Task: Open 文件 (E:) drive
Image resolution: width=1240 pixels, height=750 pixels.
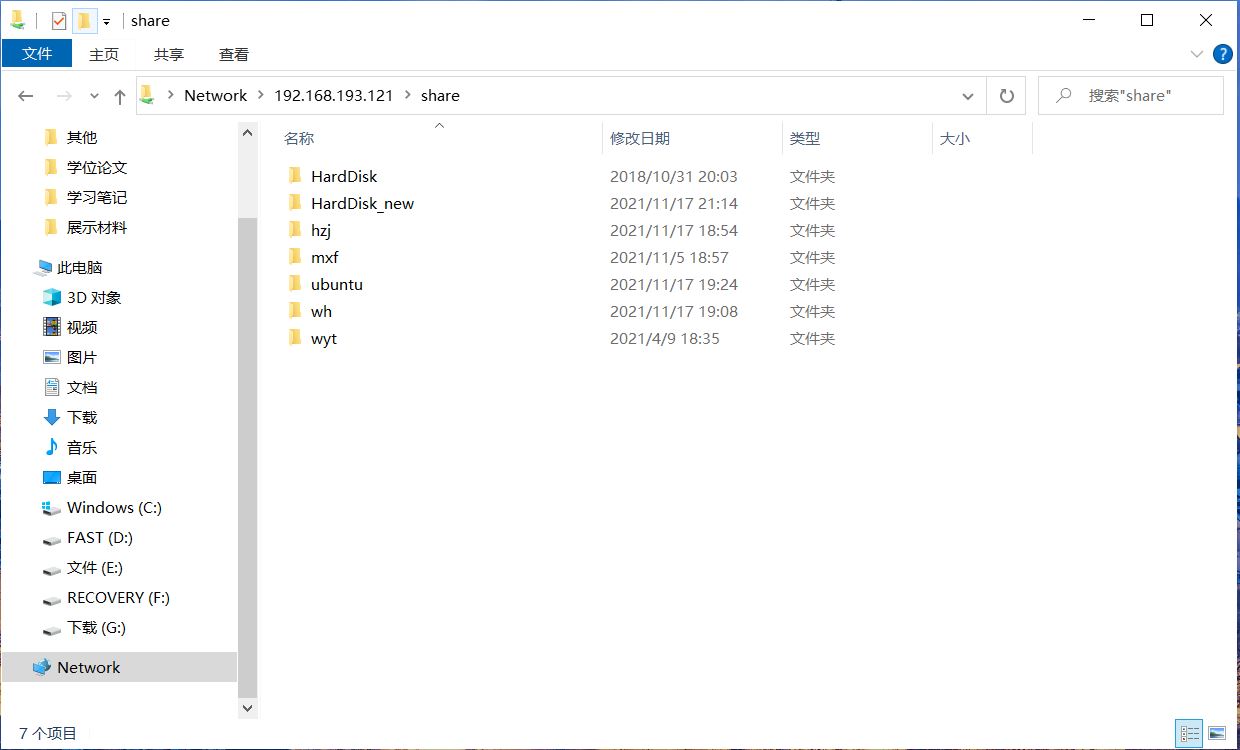Action: [x=95, y=567]
